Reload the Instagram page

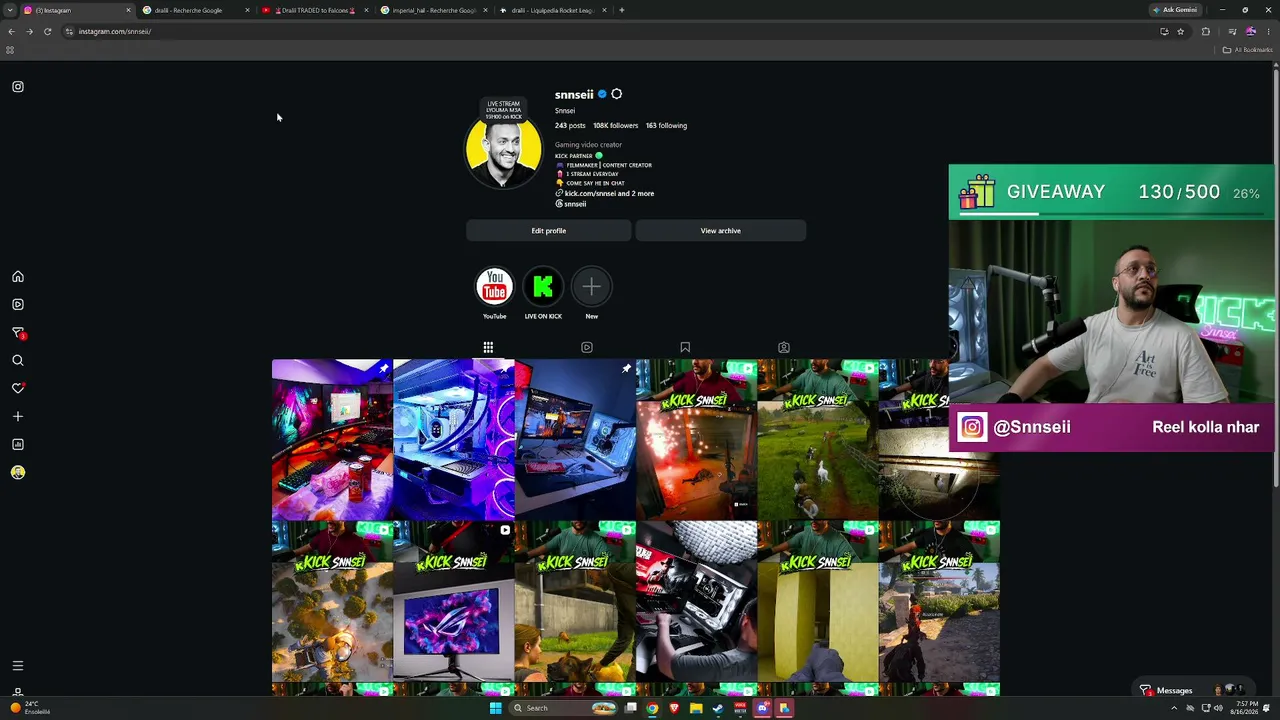(47, 32)
